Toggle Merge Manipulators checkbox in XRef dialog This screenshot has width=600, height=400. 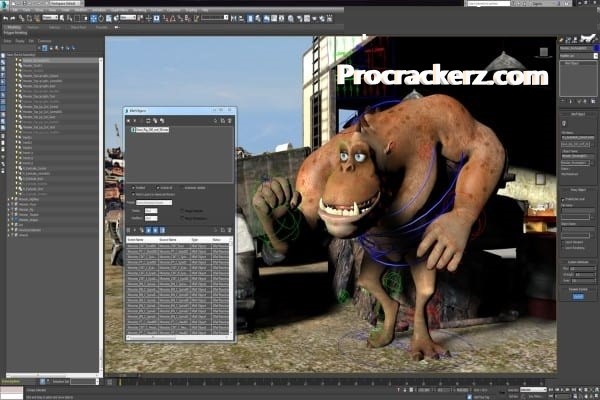coord(182,218)
